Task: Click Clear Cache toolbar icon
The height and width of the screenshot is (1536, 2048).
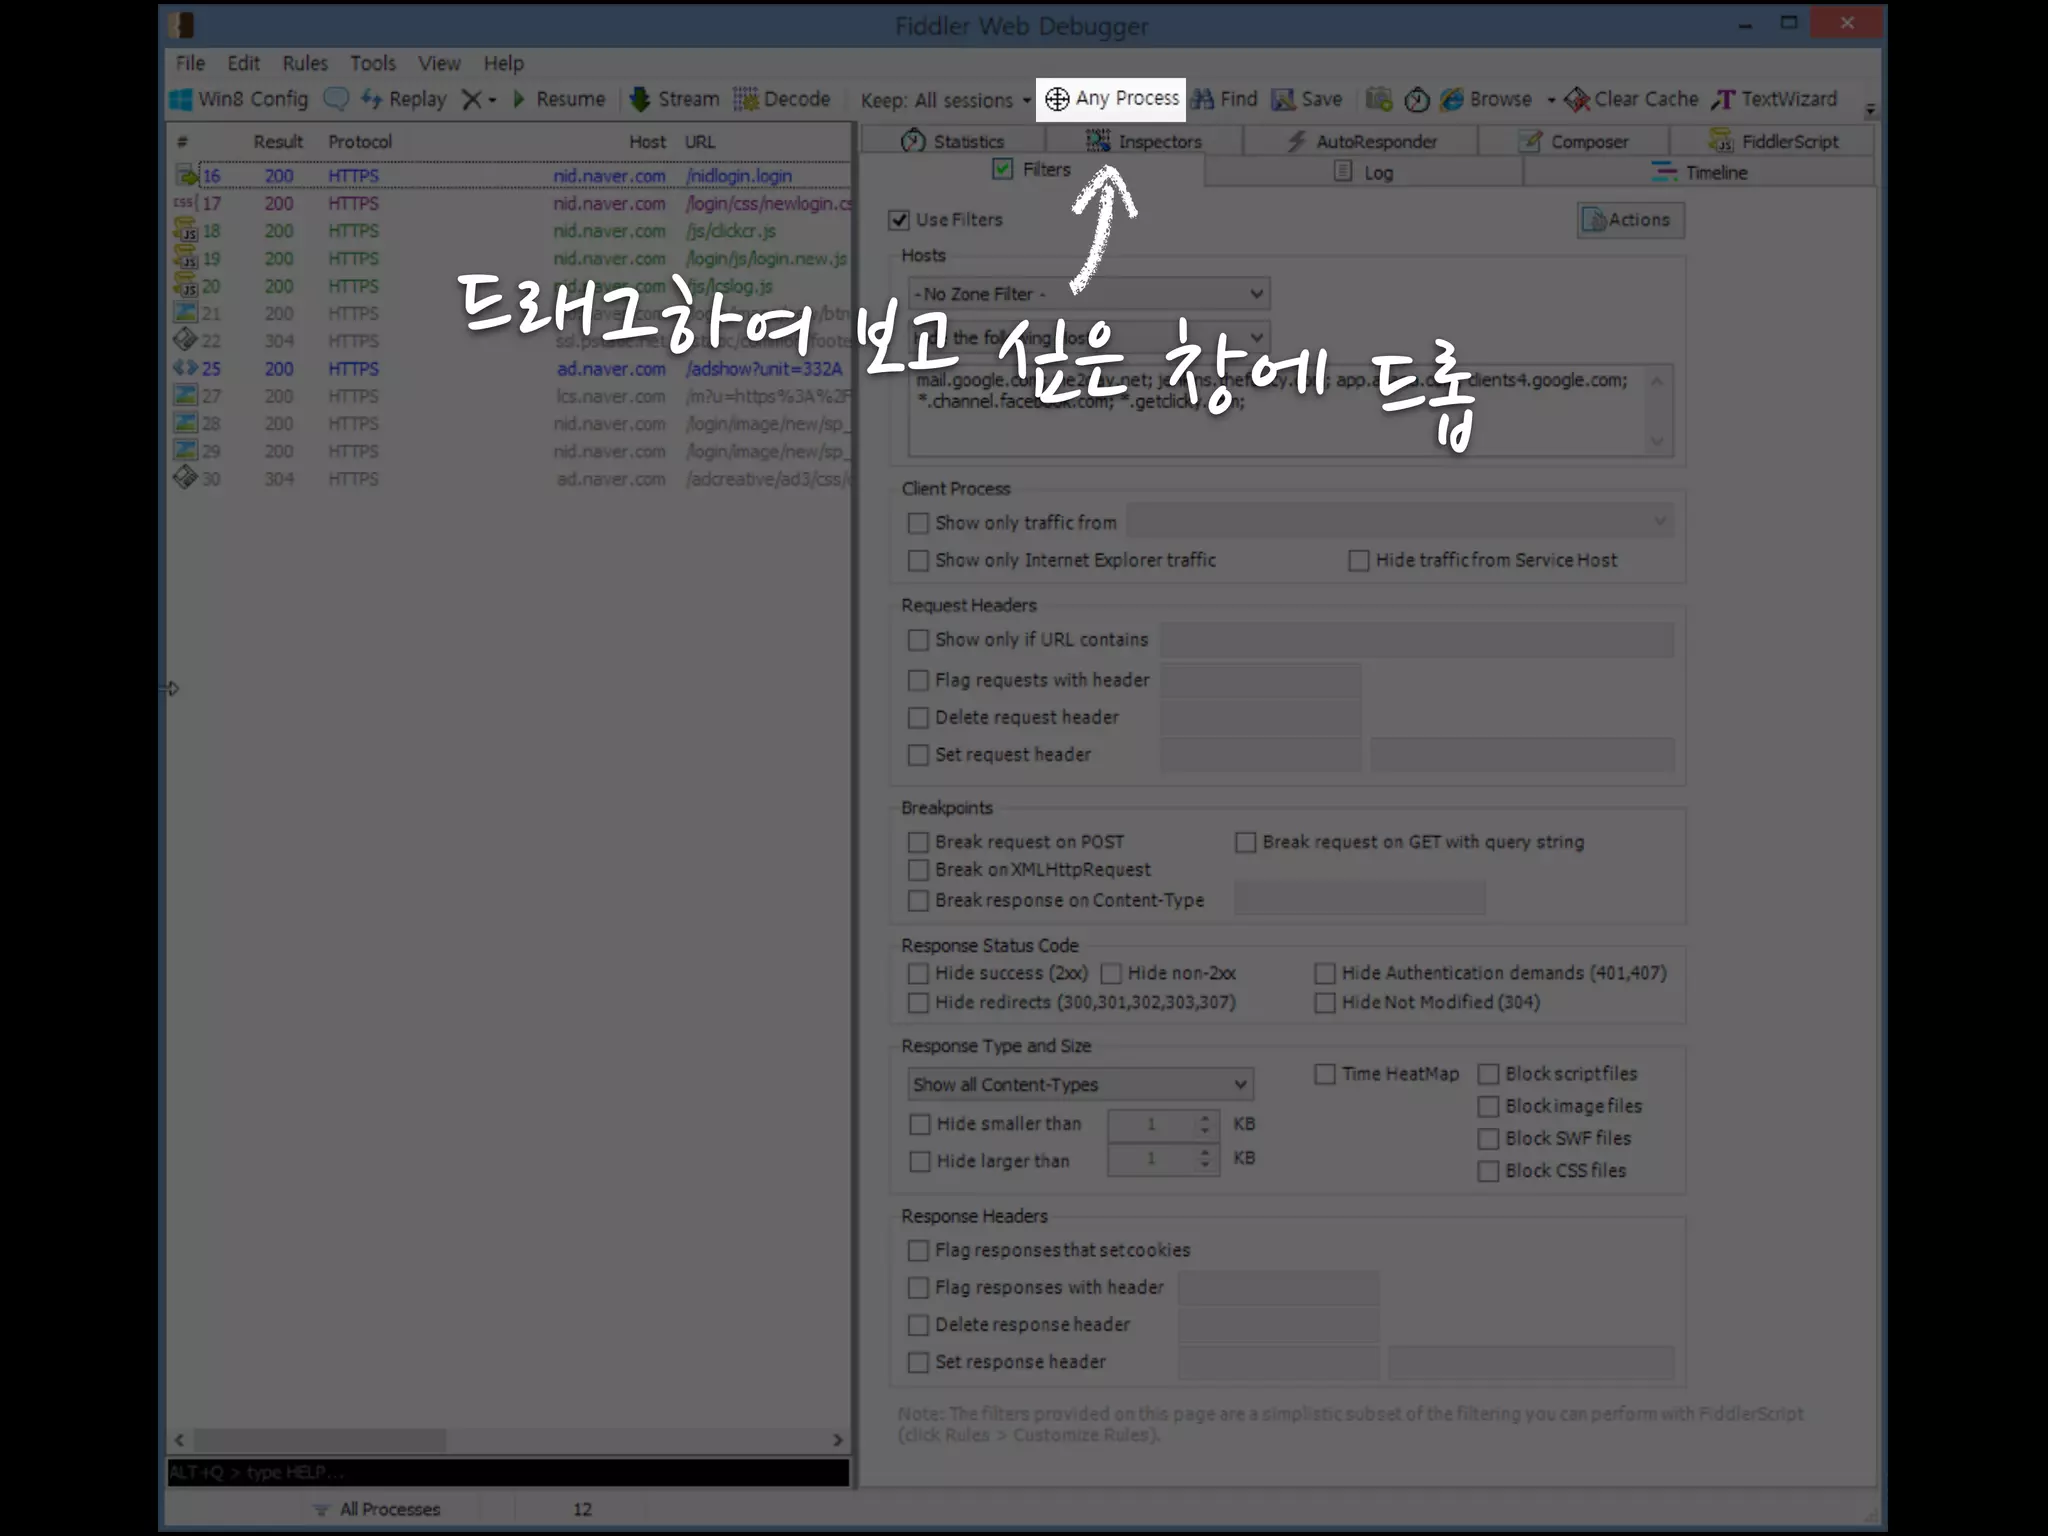Action: [x=1578, y=99]
